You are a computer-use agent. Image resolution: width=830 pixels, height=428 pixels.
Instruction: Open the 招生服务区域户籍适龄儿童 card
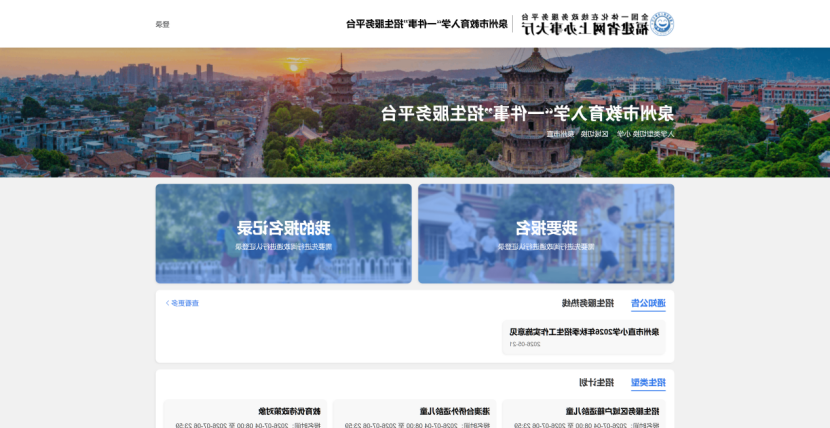583,414
